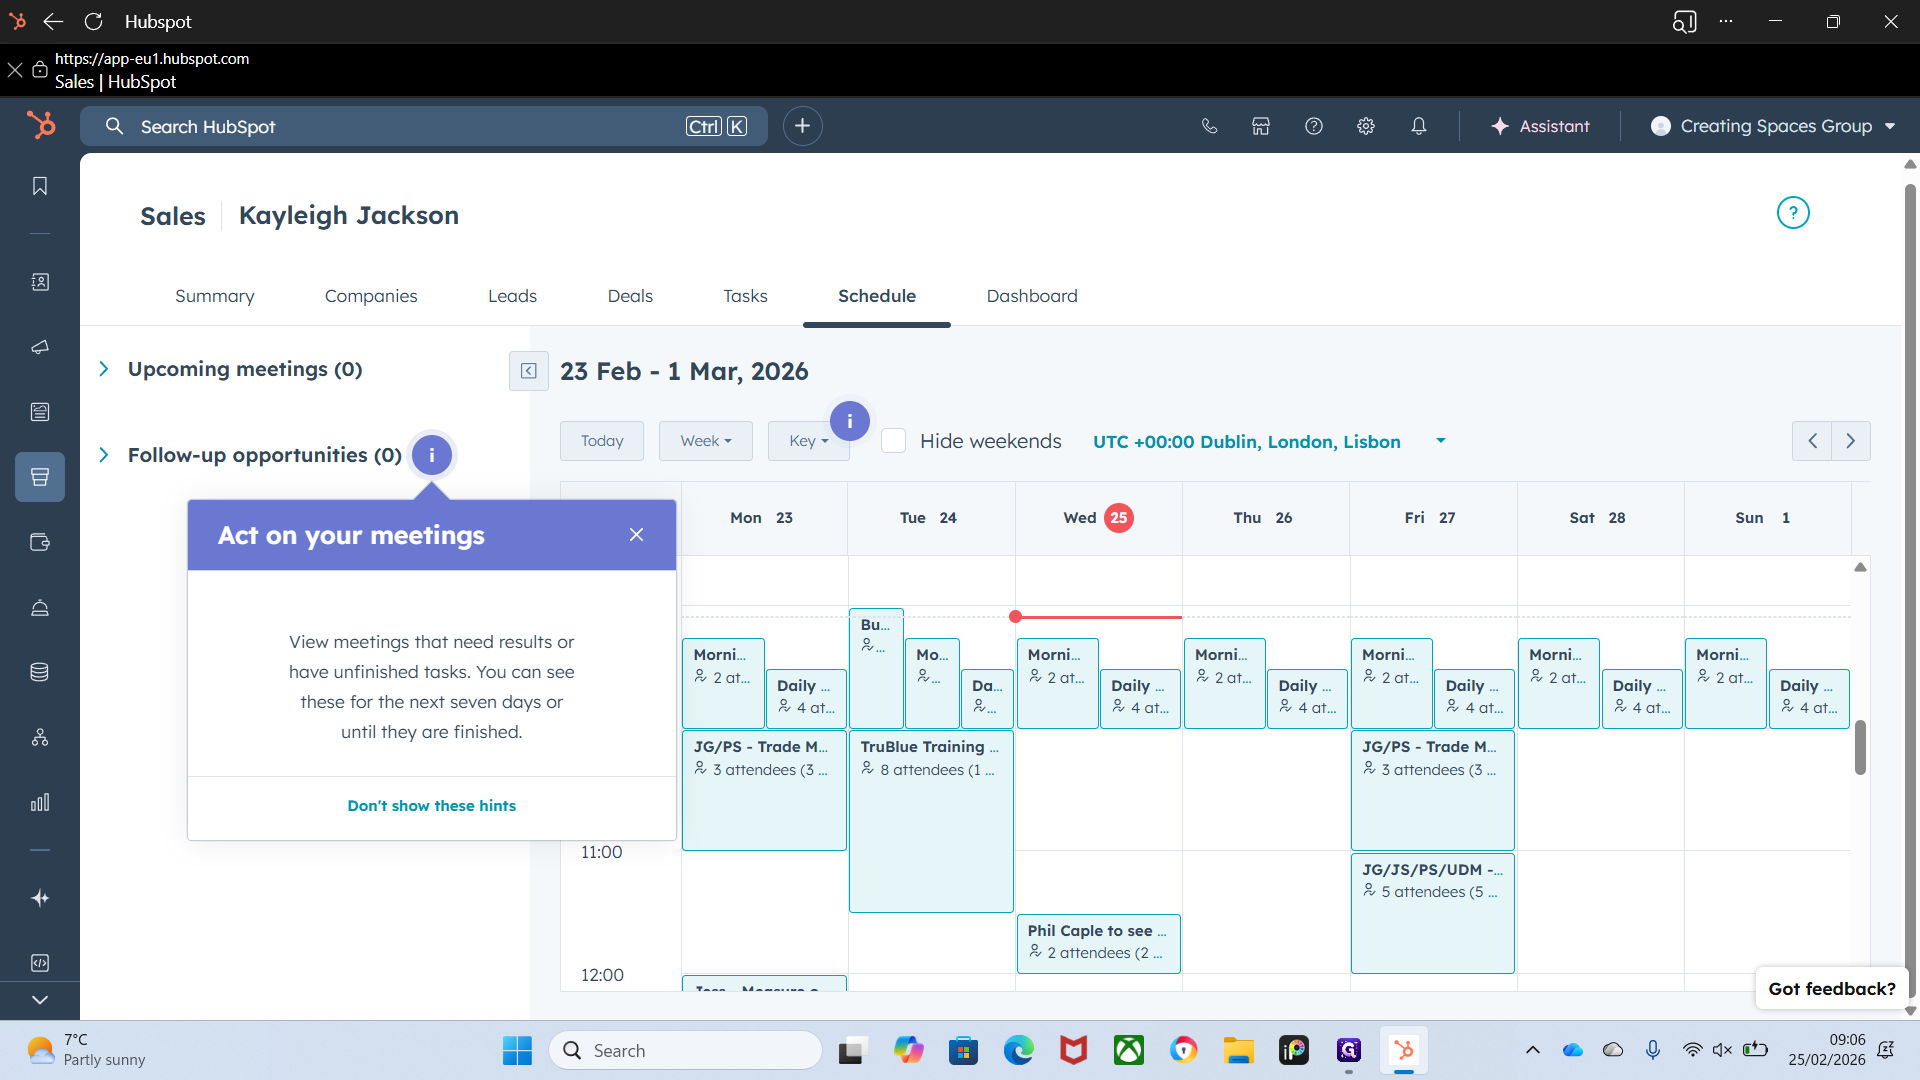The image size is (1920, 1080).
Task: Click the Today button
Action: pyautogui.click(x=602, y=441)
